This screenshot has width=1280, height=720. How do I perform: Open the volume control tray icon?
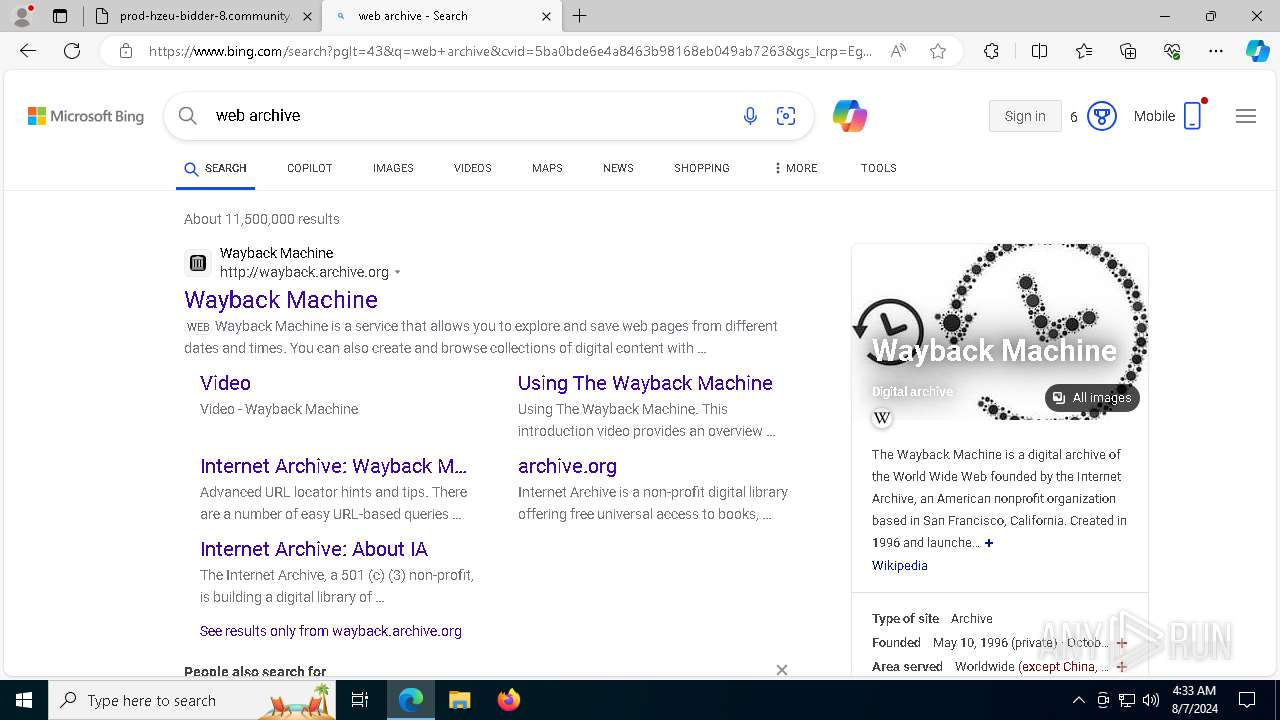pyautogui.click(x=1151, y=700)
